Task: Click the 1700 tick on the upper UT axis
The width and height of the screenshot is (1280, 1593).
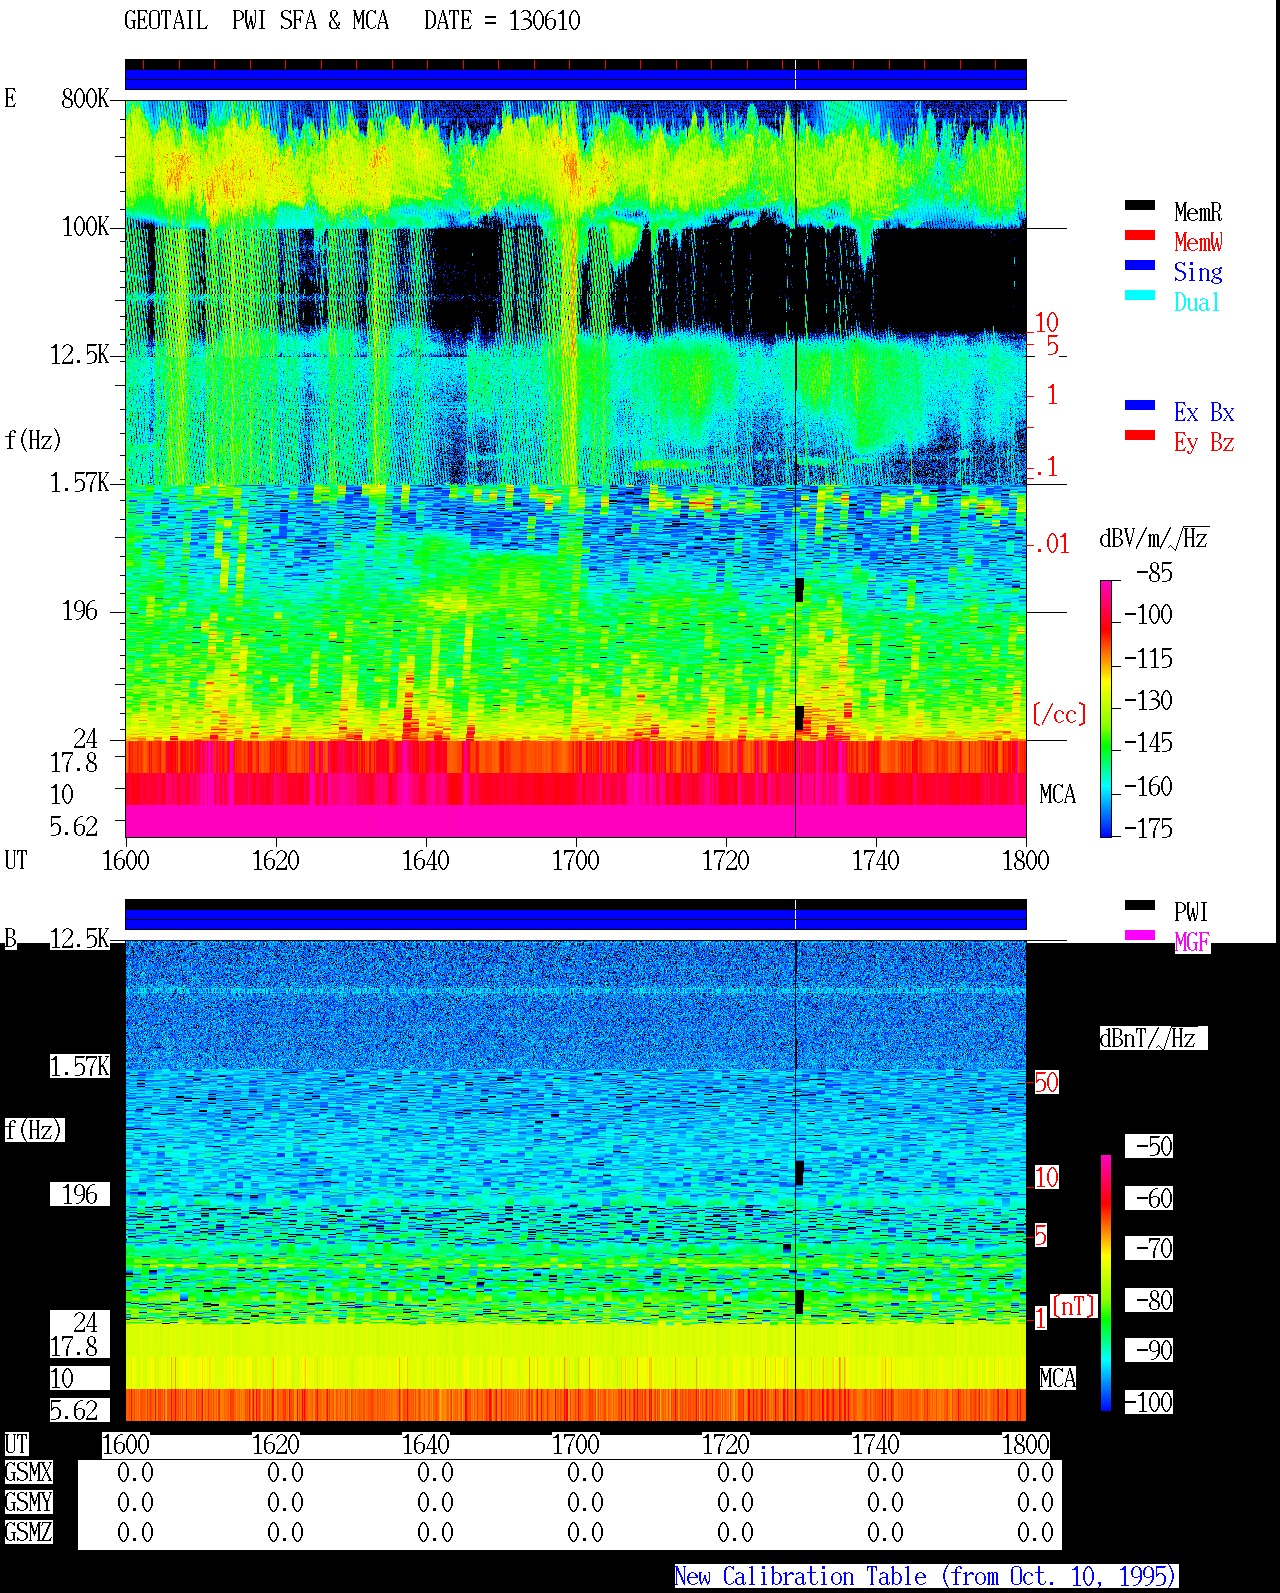Action: (x=575, y=861)
